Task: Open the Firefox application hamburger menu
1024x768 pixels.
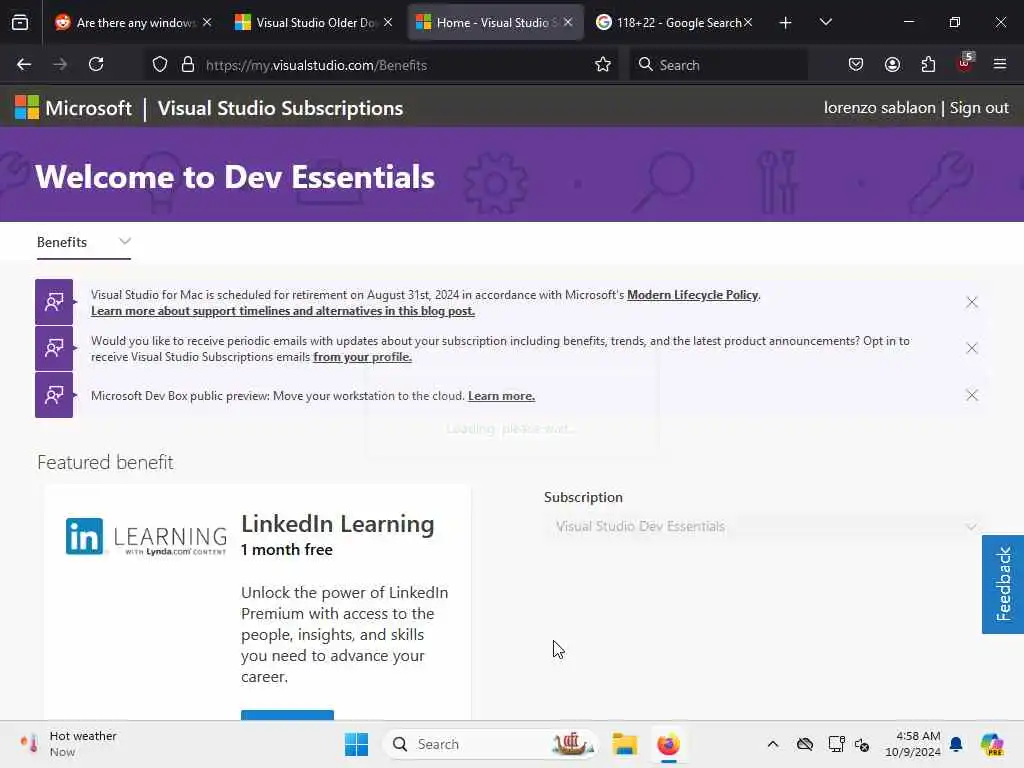Action: pyautogui.click(x=1000, y=64)
